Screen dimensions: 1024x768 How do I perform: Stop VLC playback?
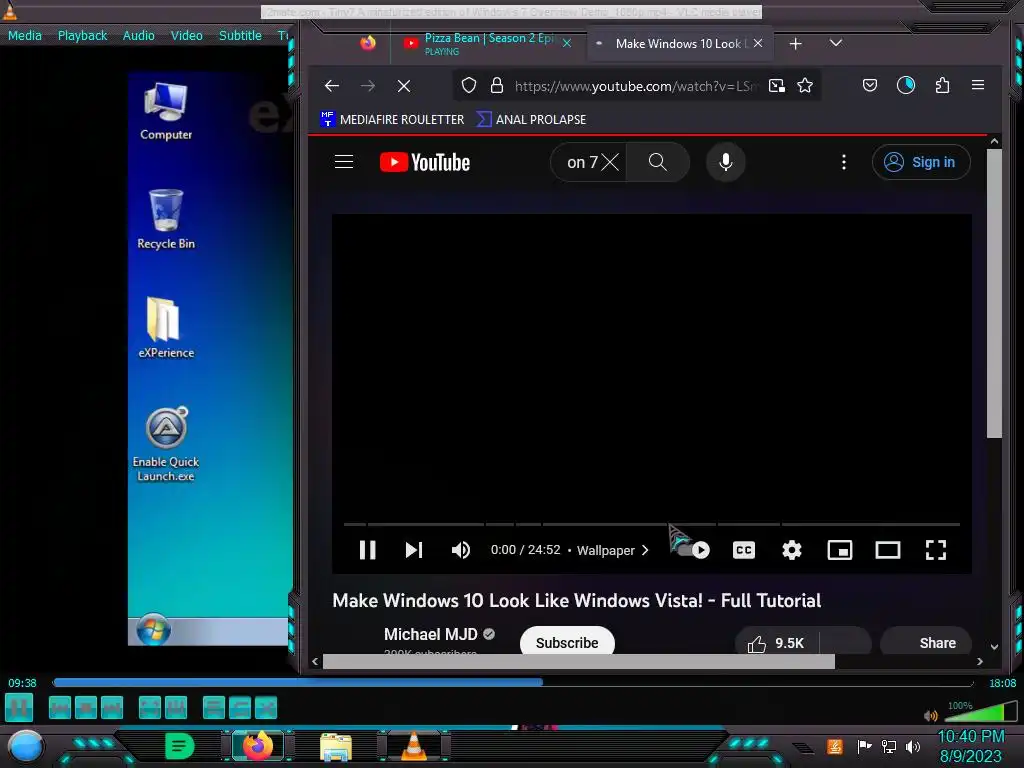pos(86,707)
